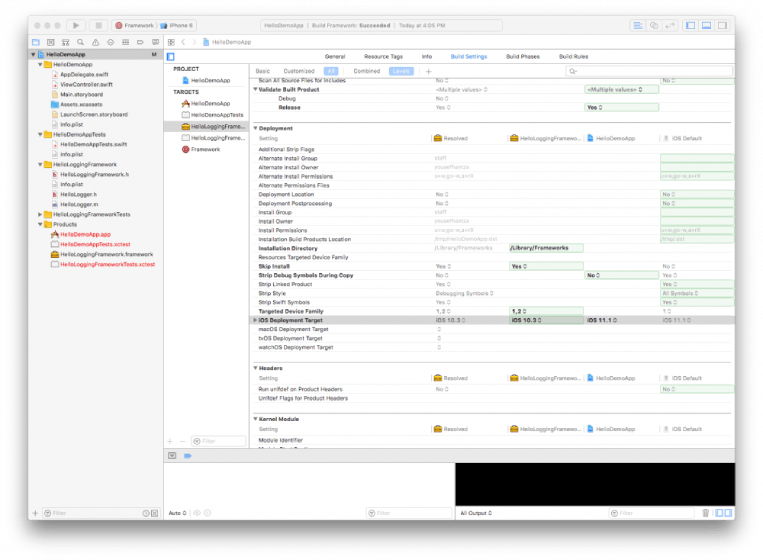This screenshot has height=560, width=763.
Task: Show only the console pane
Action: [x=728, y=513]
